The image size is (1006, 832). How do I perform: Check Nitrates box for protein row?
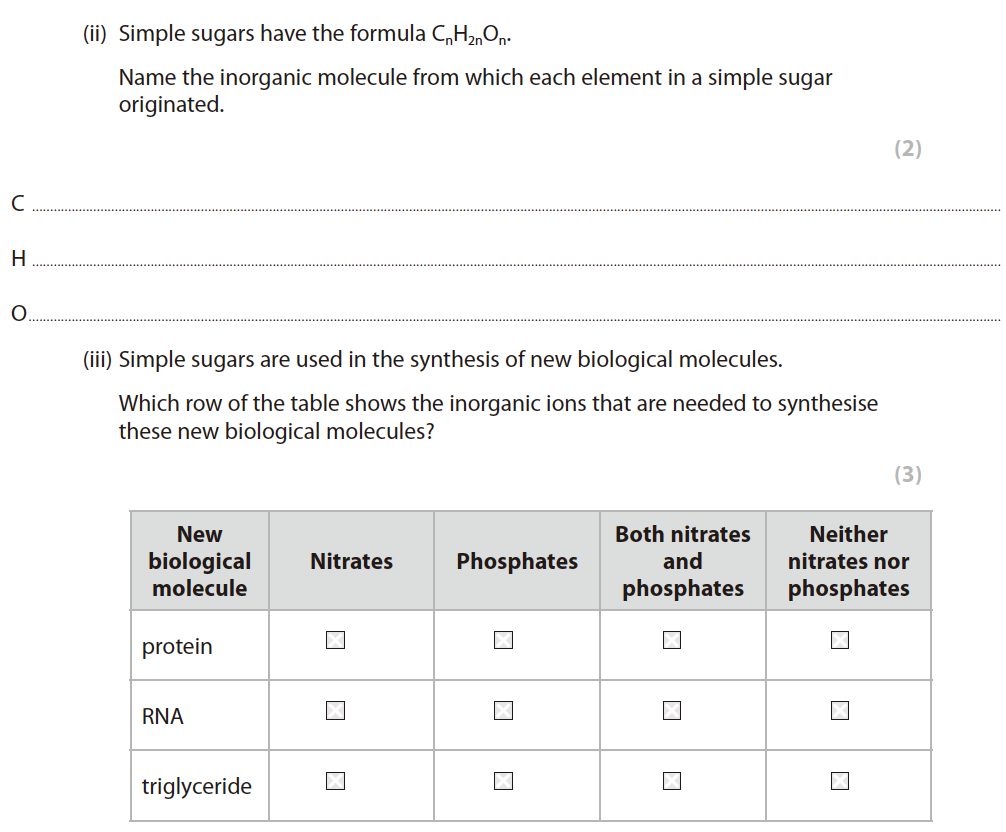pyautogui.click(x=335, y=640)
